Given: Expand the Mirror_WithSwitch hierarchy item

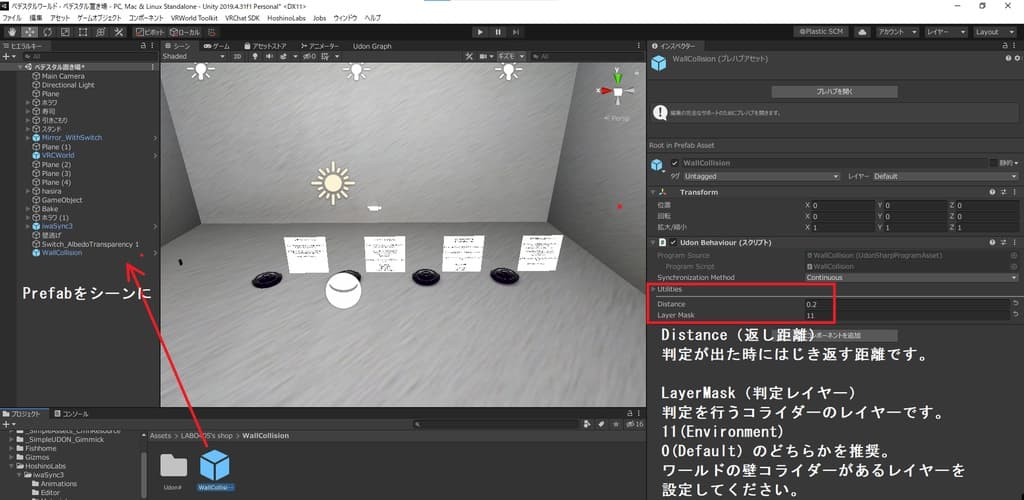Looking at the screenshot, I should pos(27,138).
